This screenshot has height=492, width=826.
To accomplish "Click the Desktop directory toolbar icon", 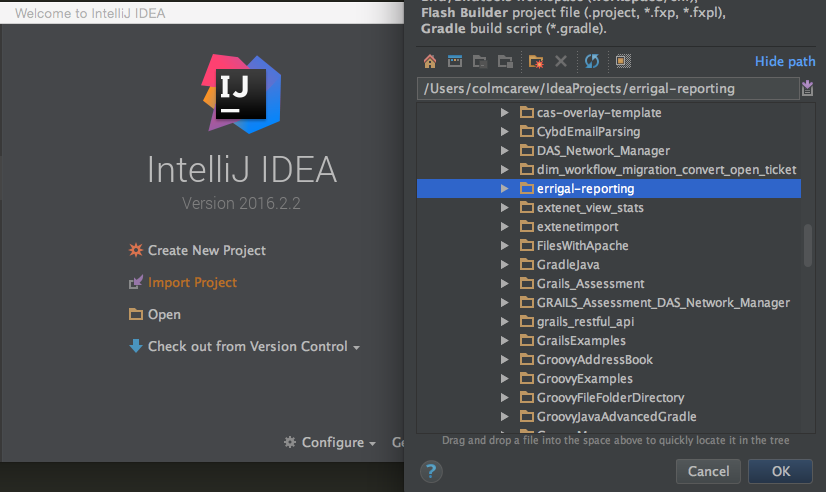I will [455, 61].
